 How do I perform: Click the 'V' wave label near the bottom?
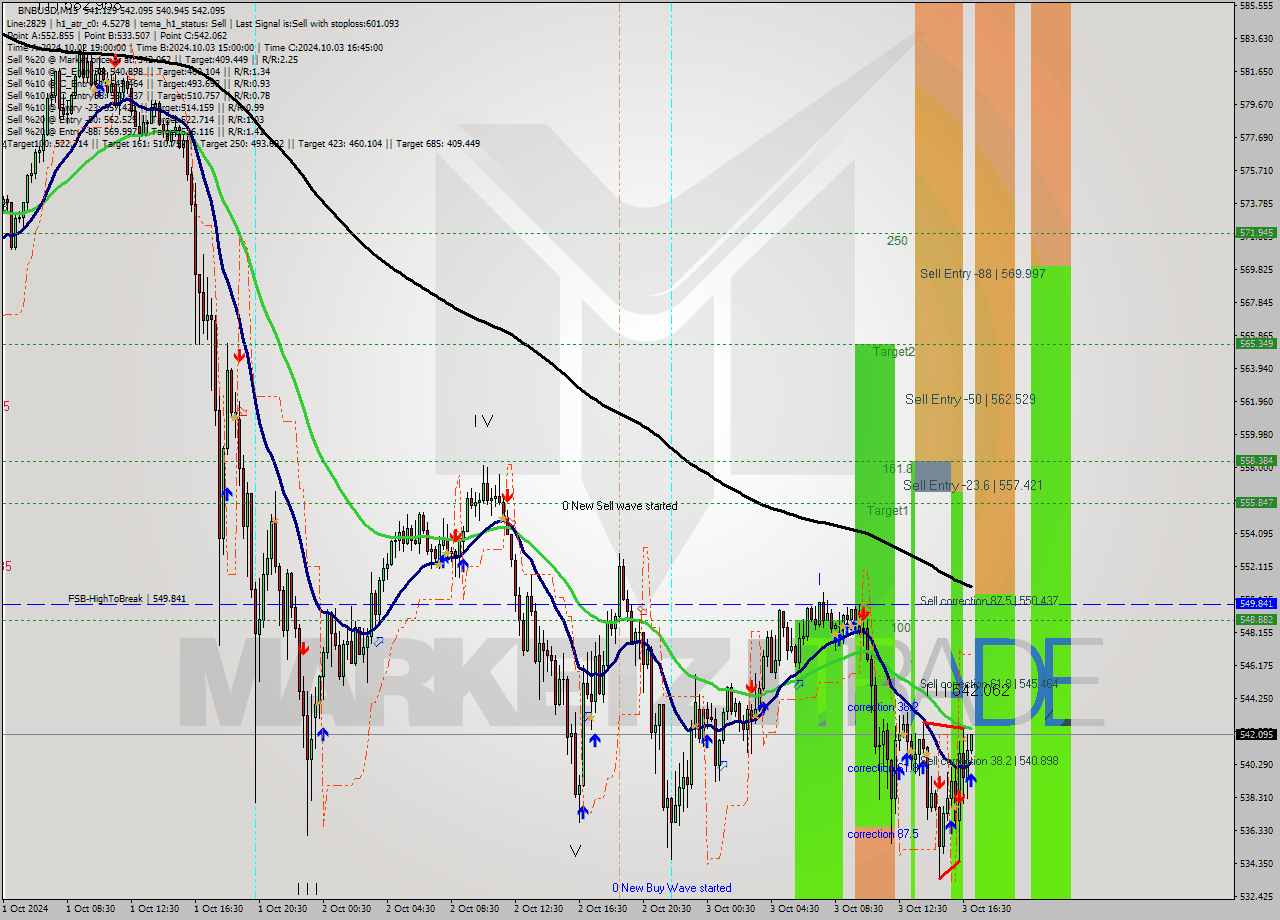pyautogui.click(x=575, y=851)
